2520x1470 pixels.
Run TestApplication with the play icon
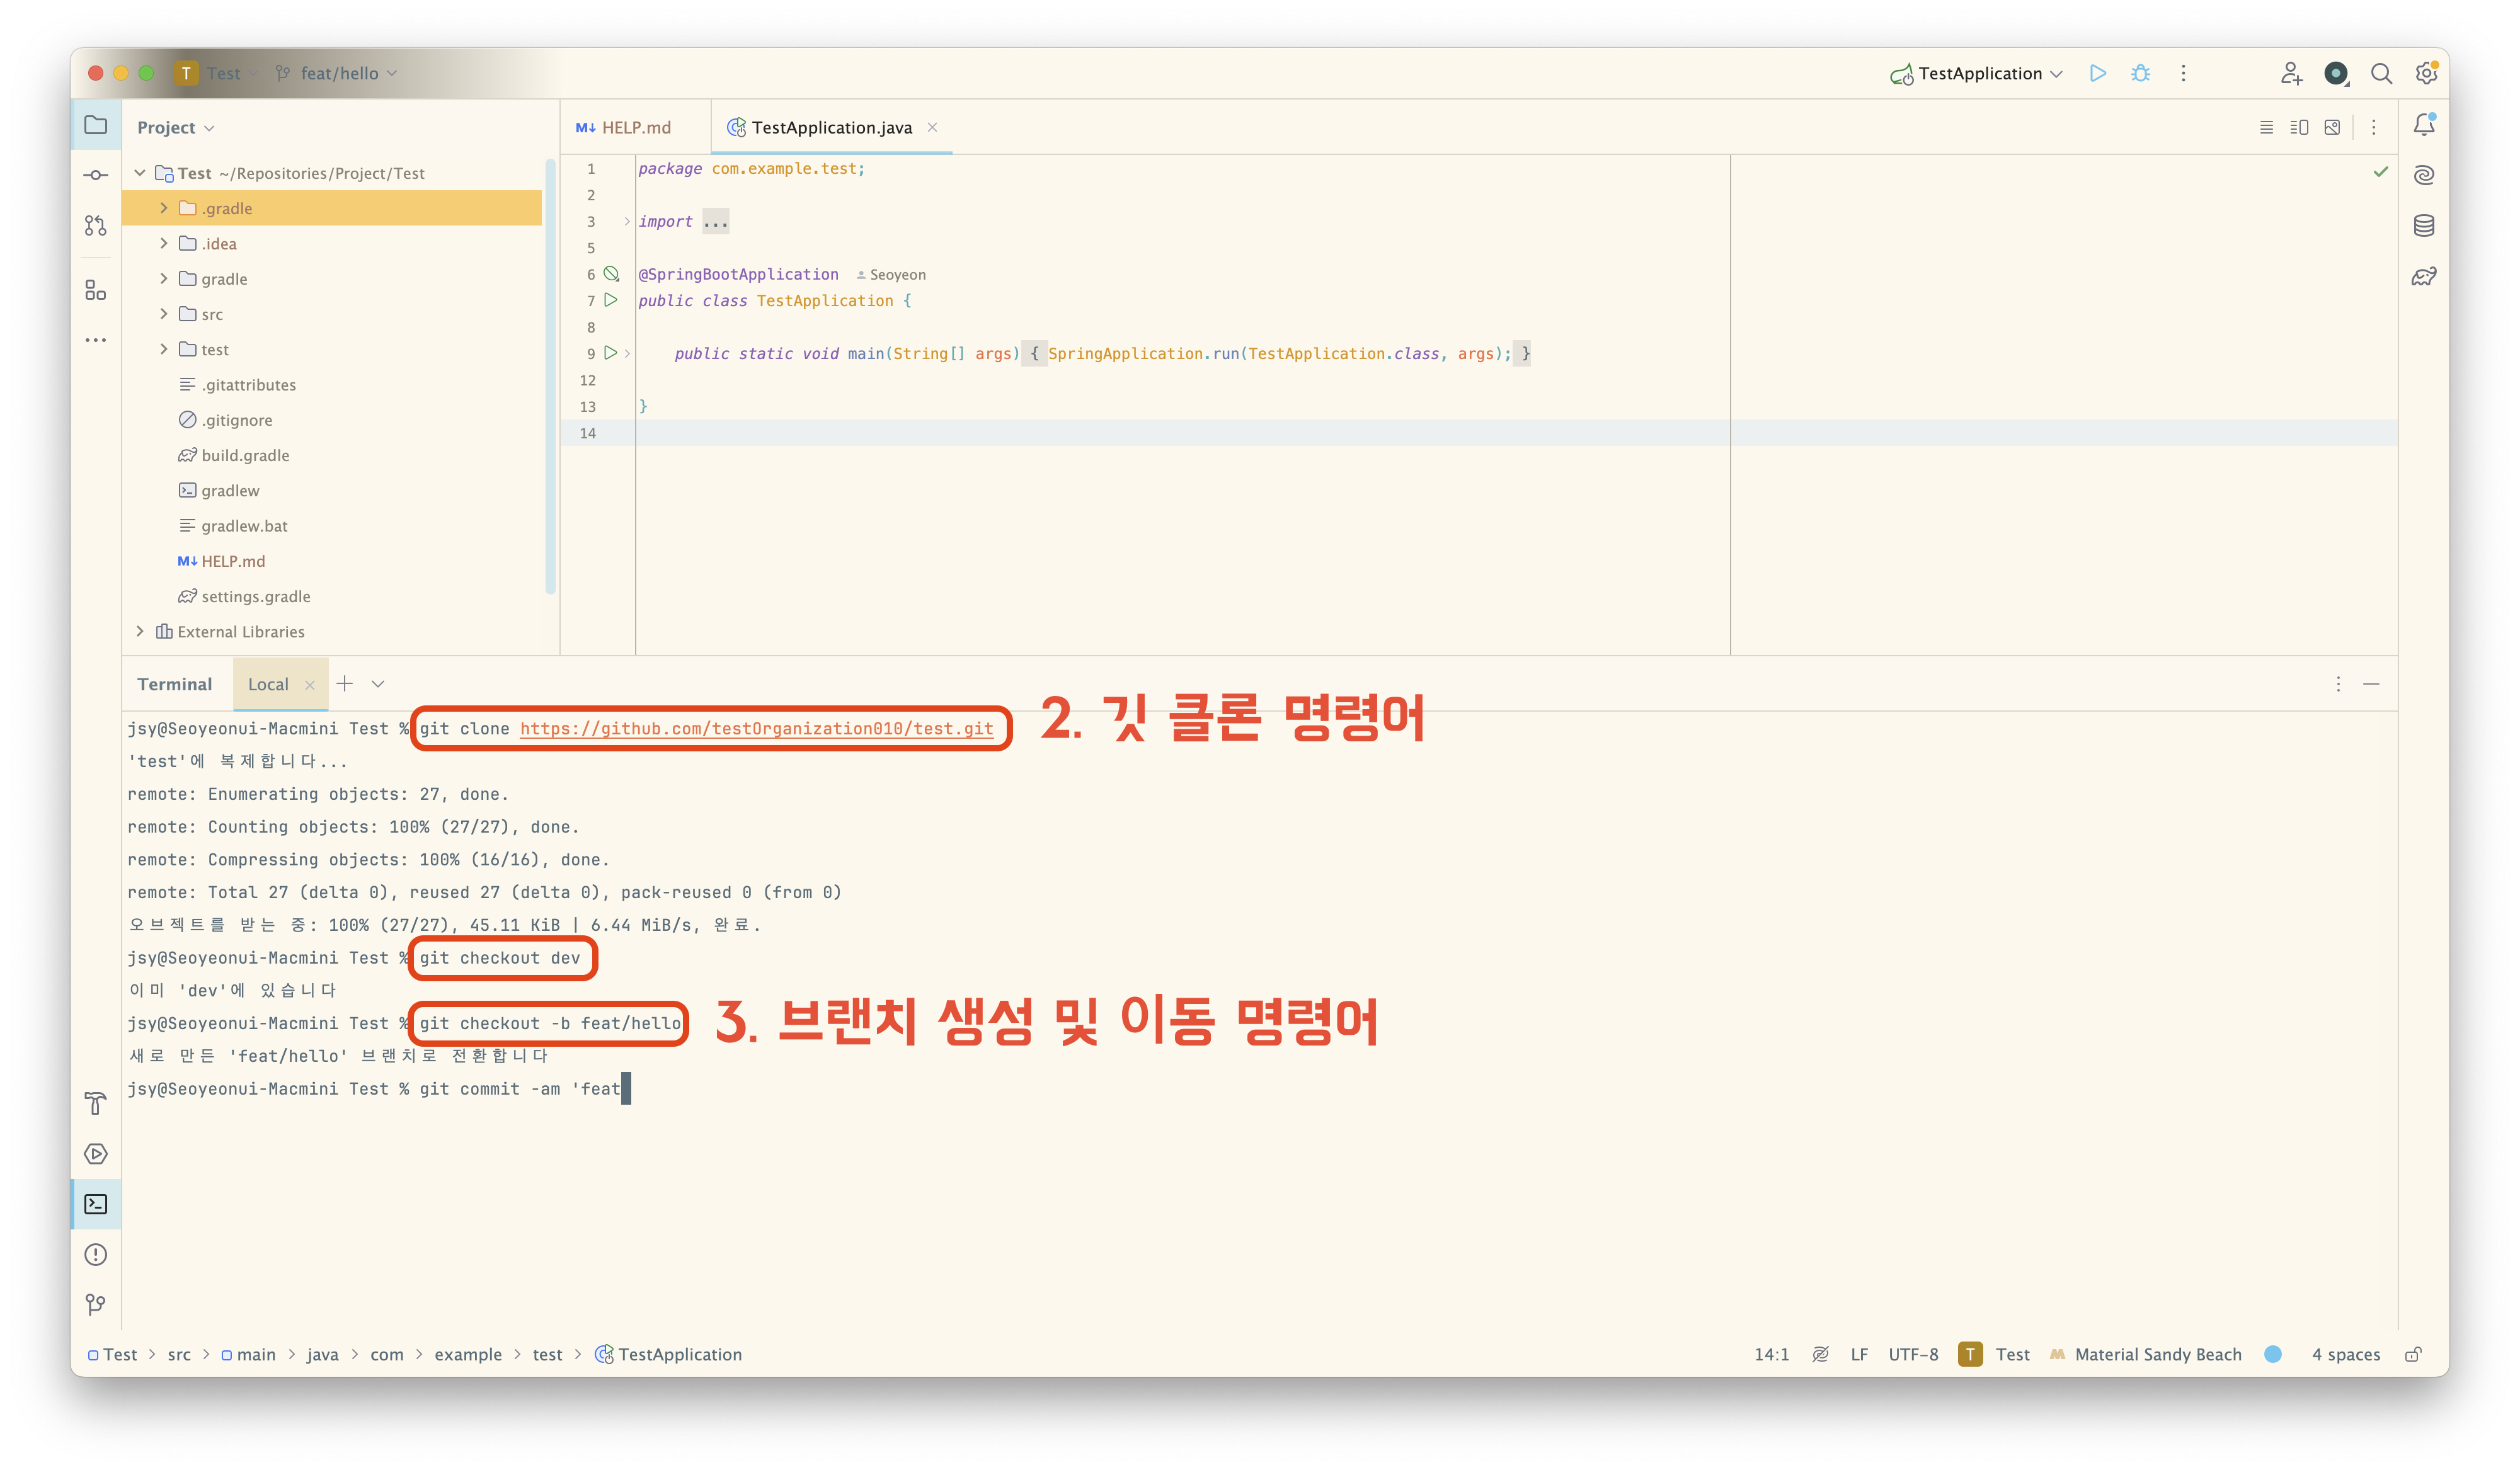(2098, 73)
